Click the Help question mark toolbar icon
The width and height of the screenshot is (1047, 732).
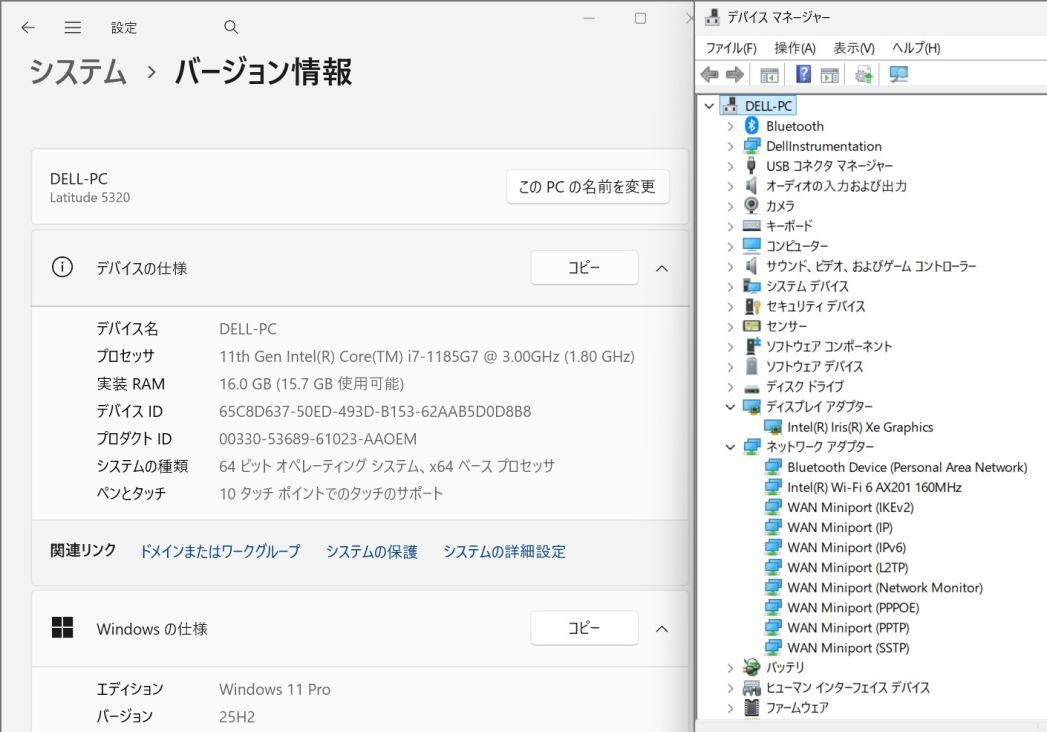coord(802,74)
